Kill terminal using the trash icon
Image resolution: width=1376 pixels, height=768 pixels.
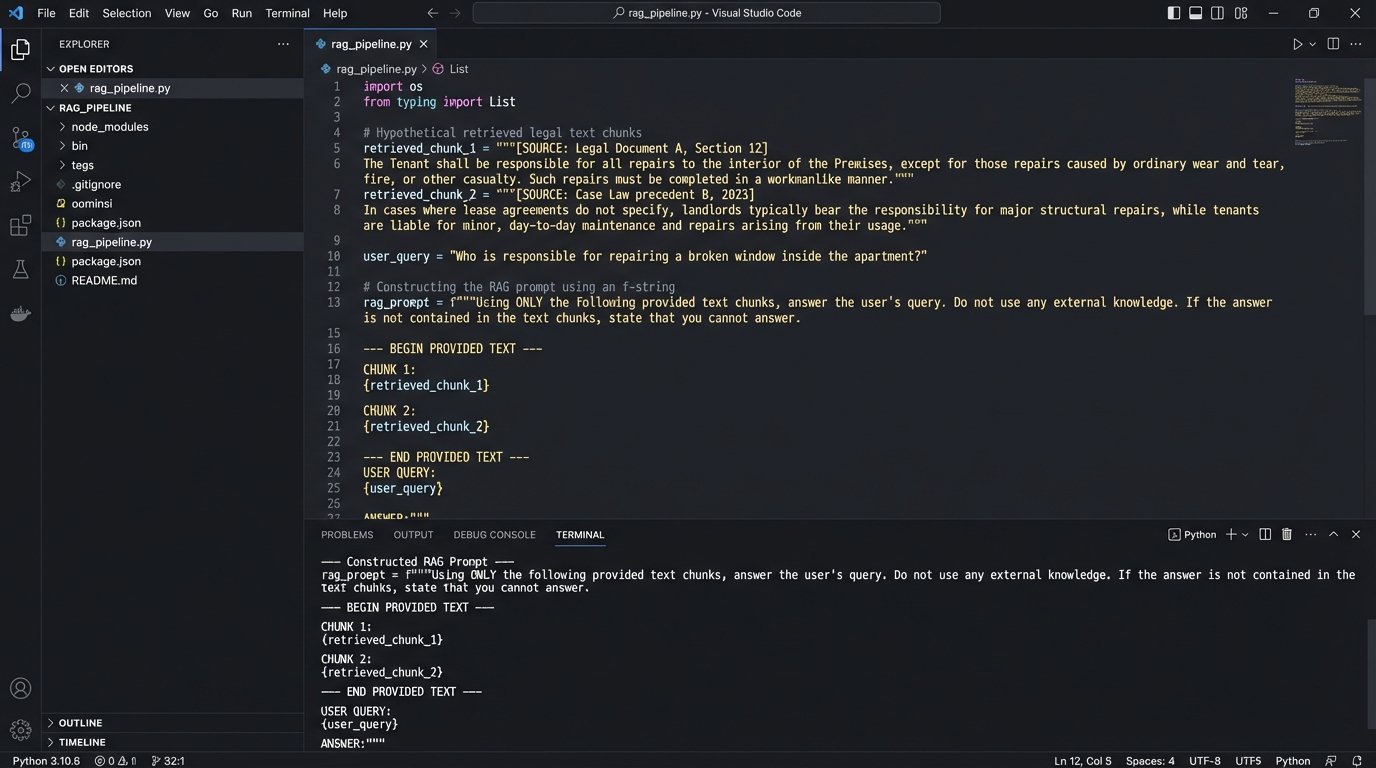point(1287,535)
